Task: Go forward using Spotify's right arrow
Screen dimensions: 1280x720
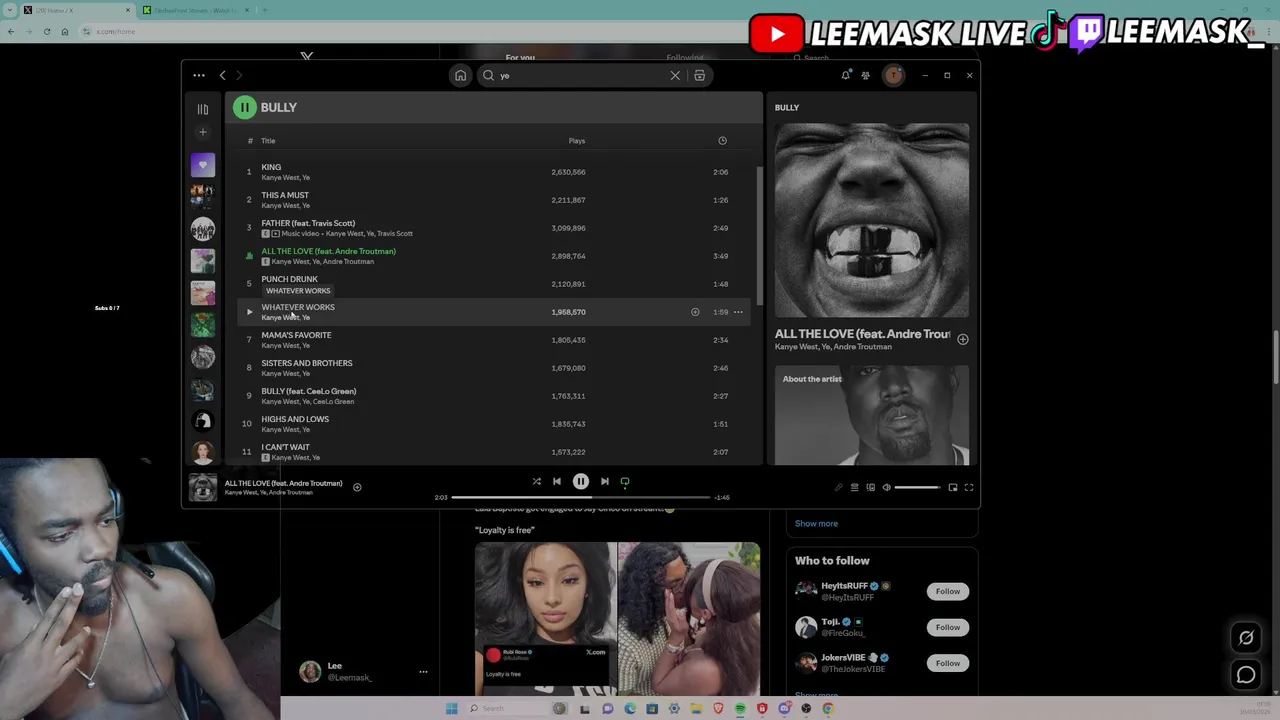Action: point(239,75)
